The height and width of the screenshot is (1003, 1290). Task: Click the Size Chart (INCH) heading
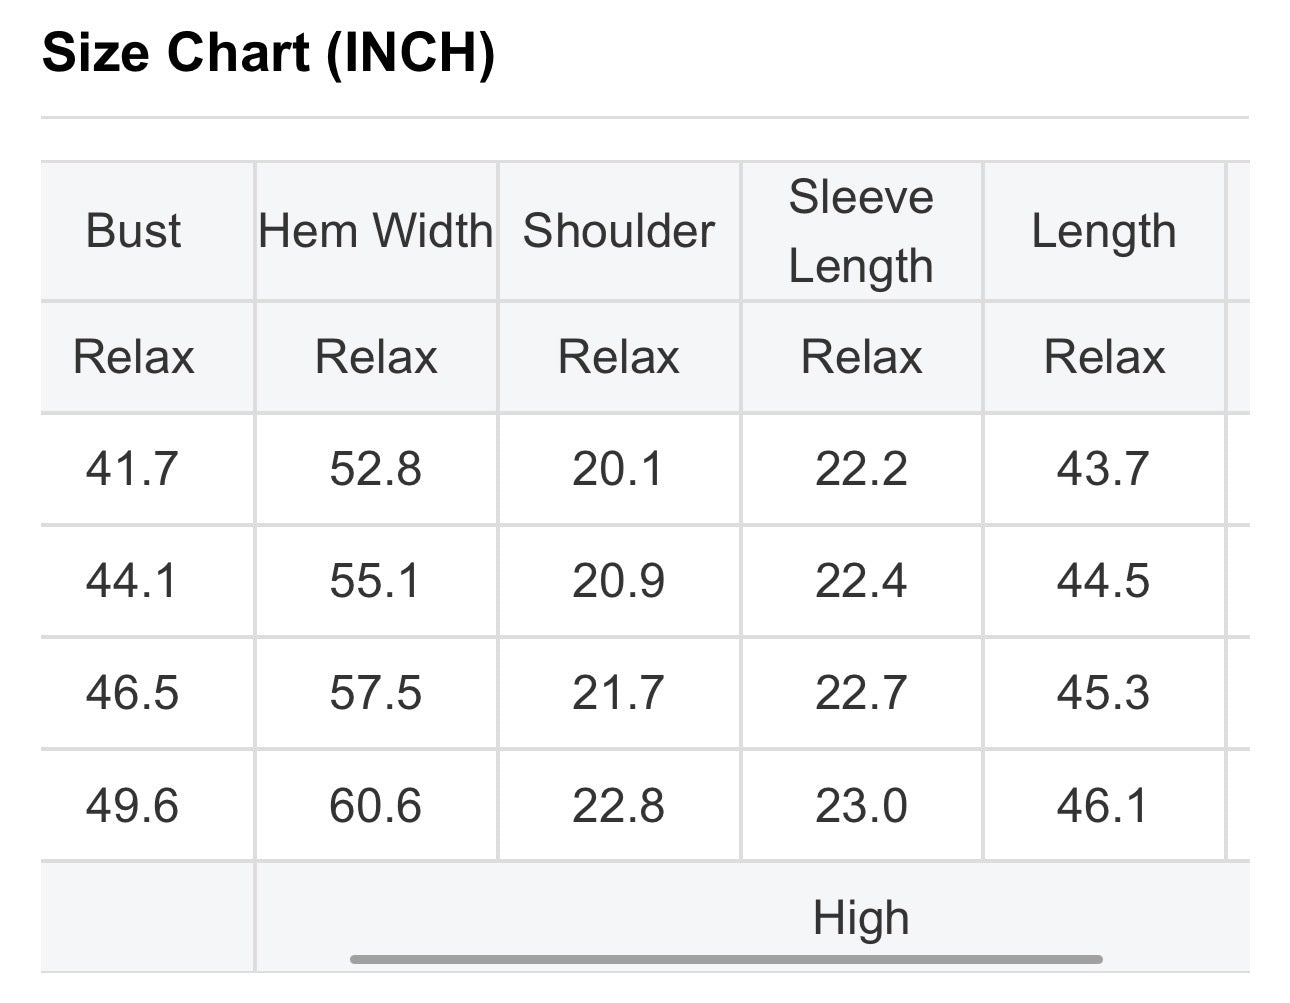[x=269, y=52]
